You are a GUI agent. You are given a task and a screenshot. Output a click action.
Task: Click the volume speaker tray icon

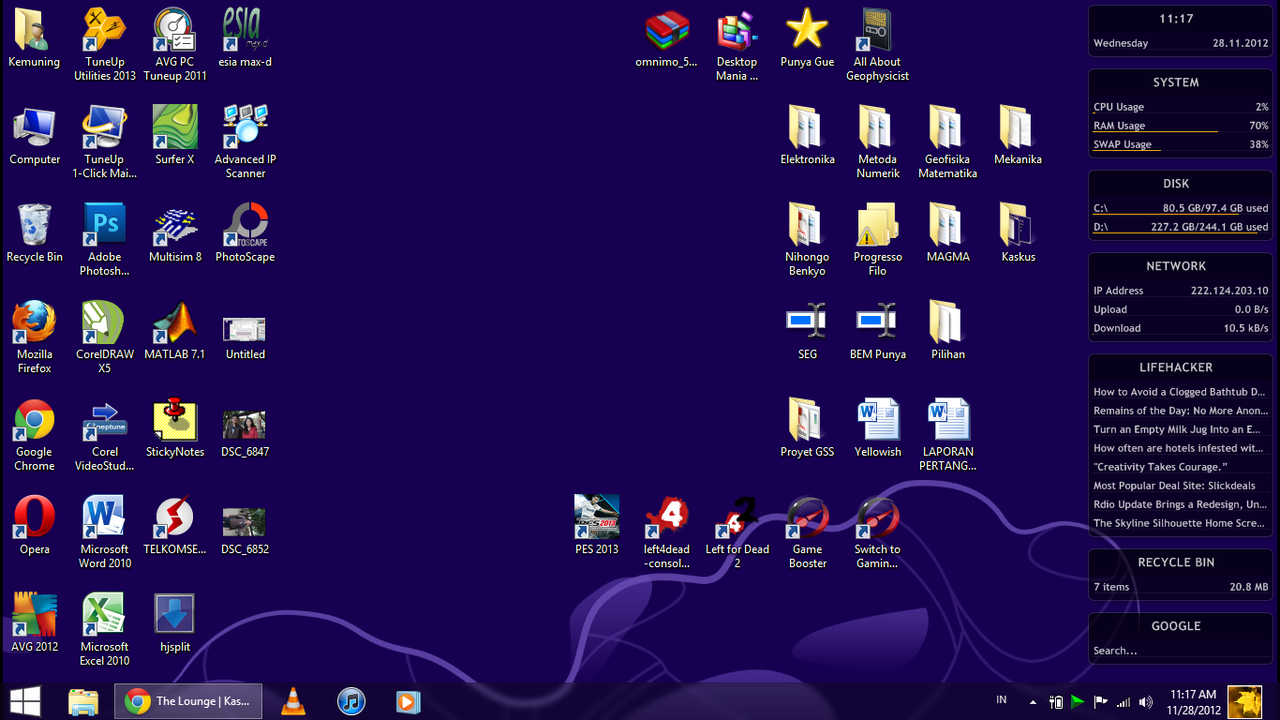tap(1146, 702)
